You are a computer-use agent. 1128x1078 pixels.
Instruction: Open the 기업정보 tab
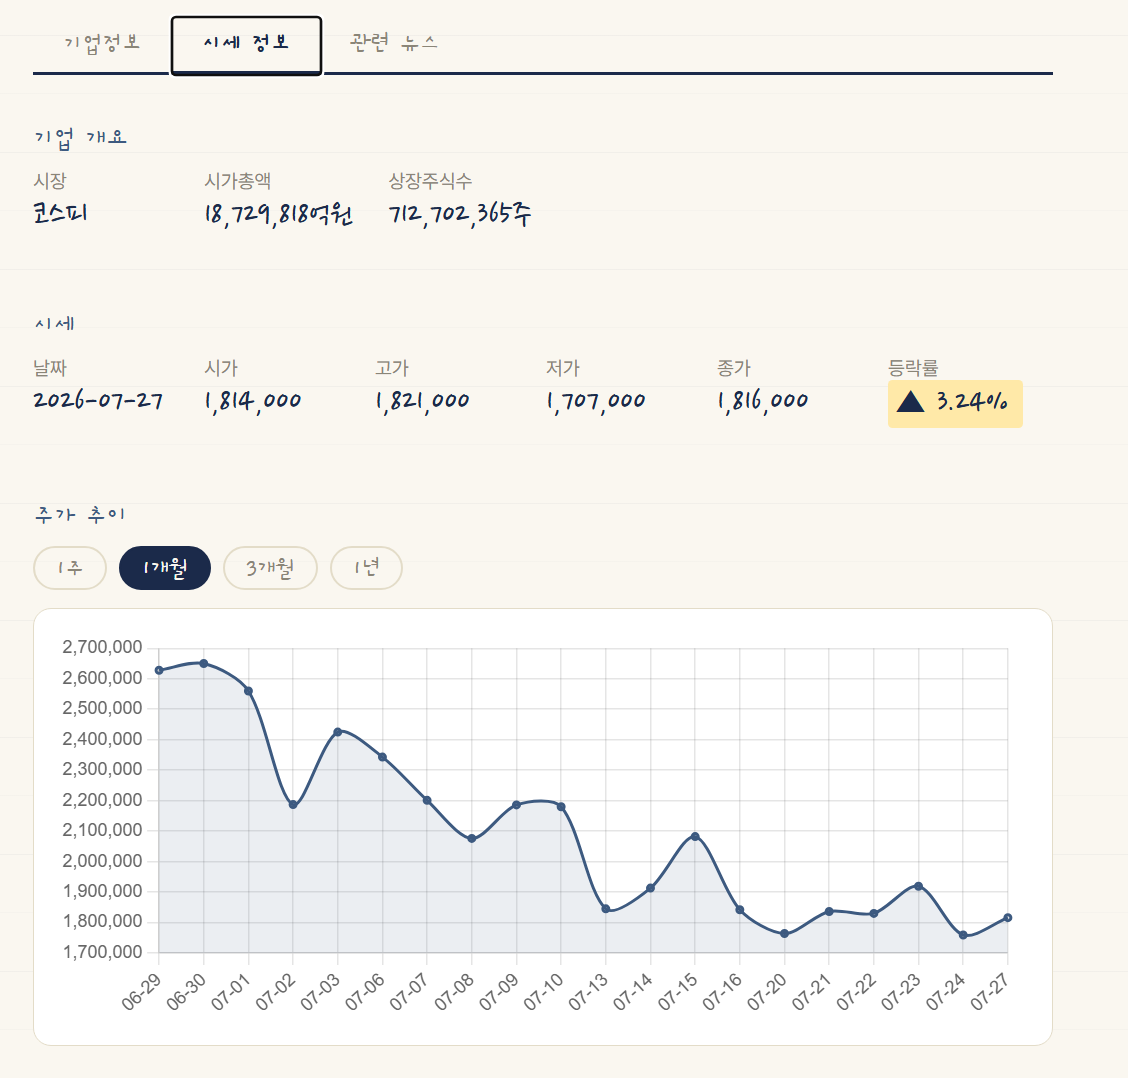pyautogui.click(x=101, y=43)
